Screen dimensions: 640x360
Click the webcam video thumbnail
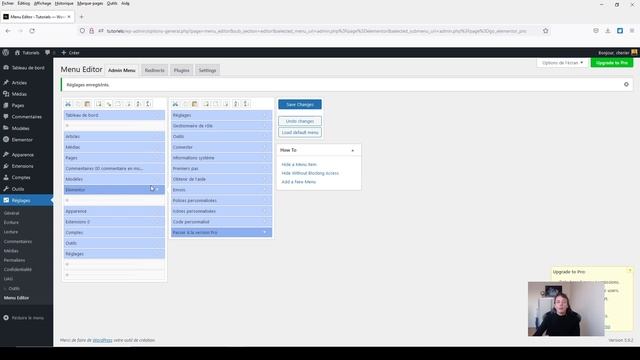click(x=566, y=309)
